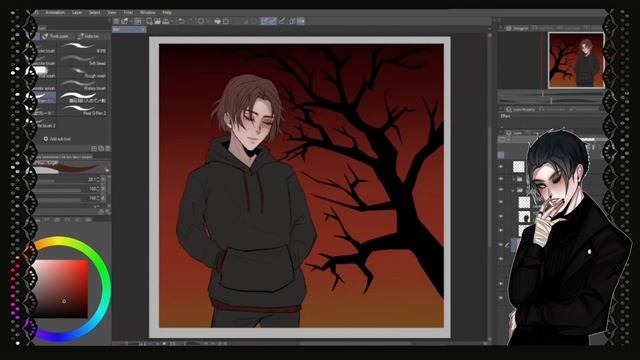
Task: Switch to the Thick paint sub tool tab
Action: tap(56, 36)
